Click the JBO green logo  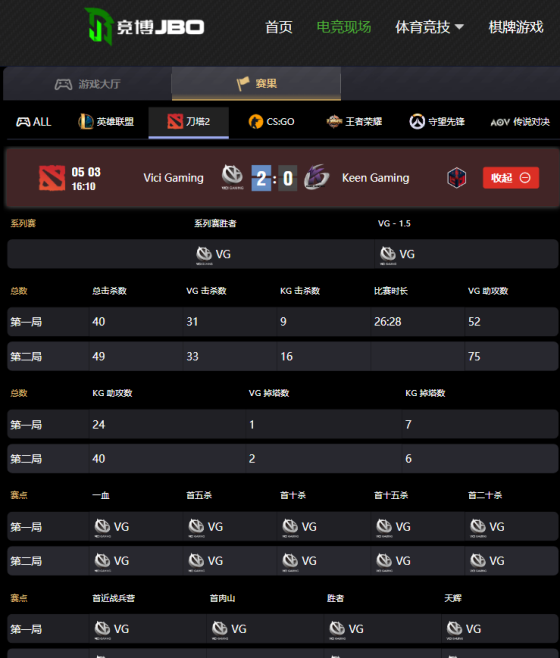(99, 26)
